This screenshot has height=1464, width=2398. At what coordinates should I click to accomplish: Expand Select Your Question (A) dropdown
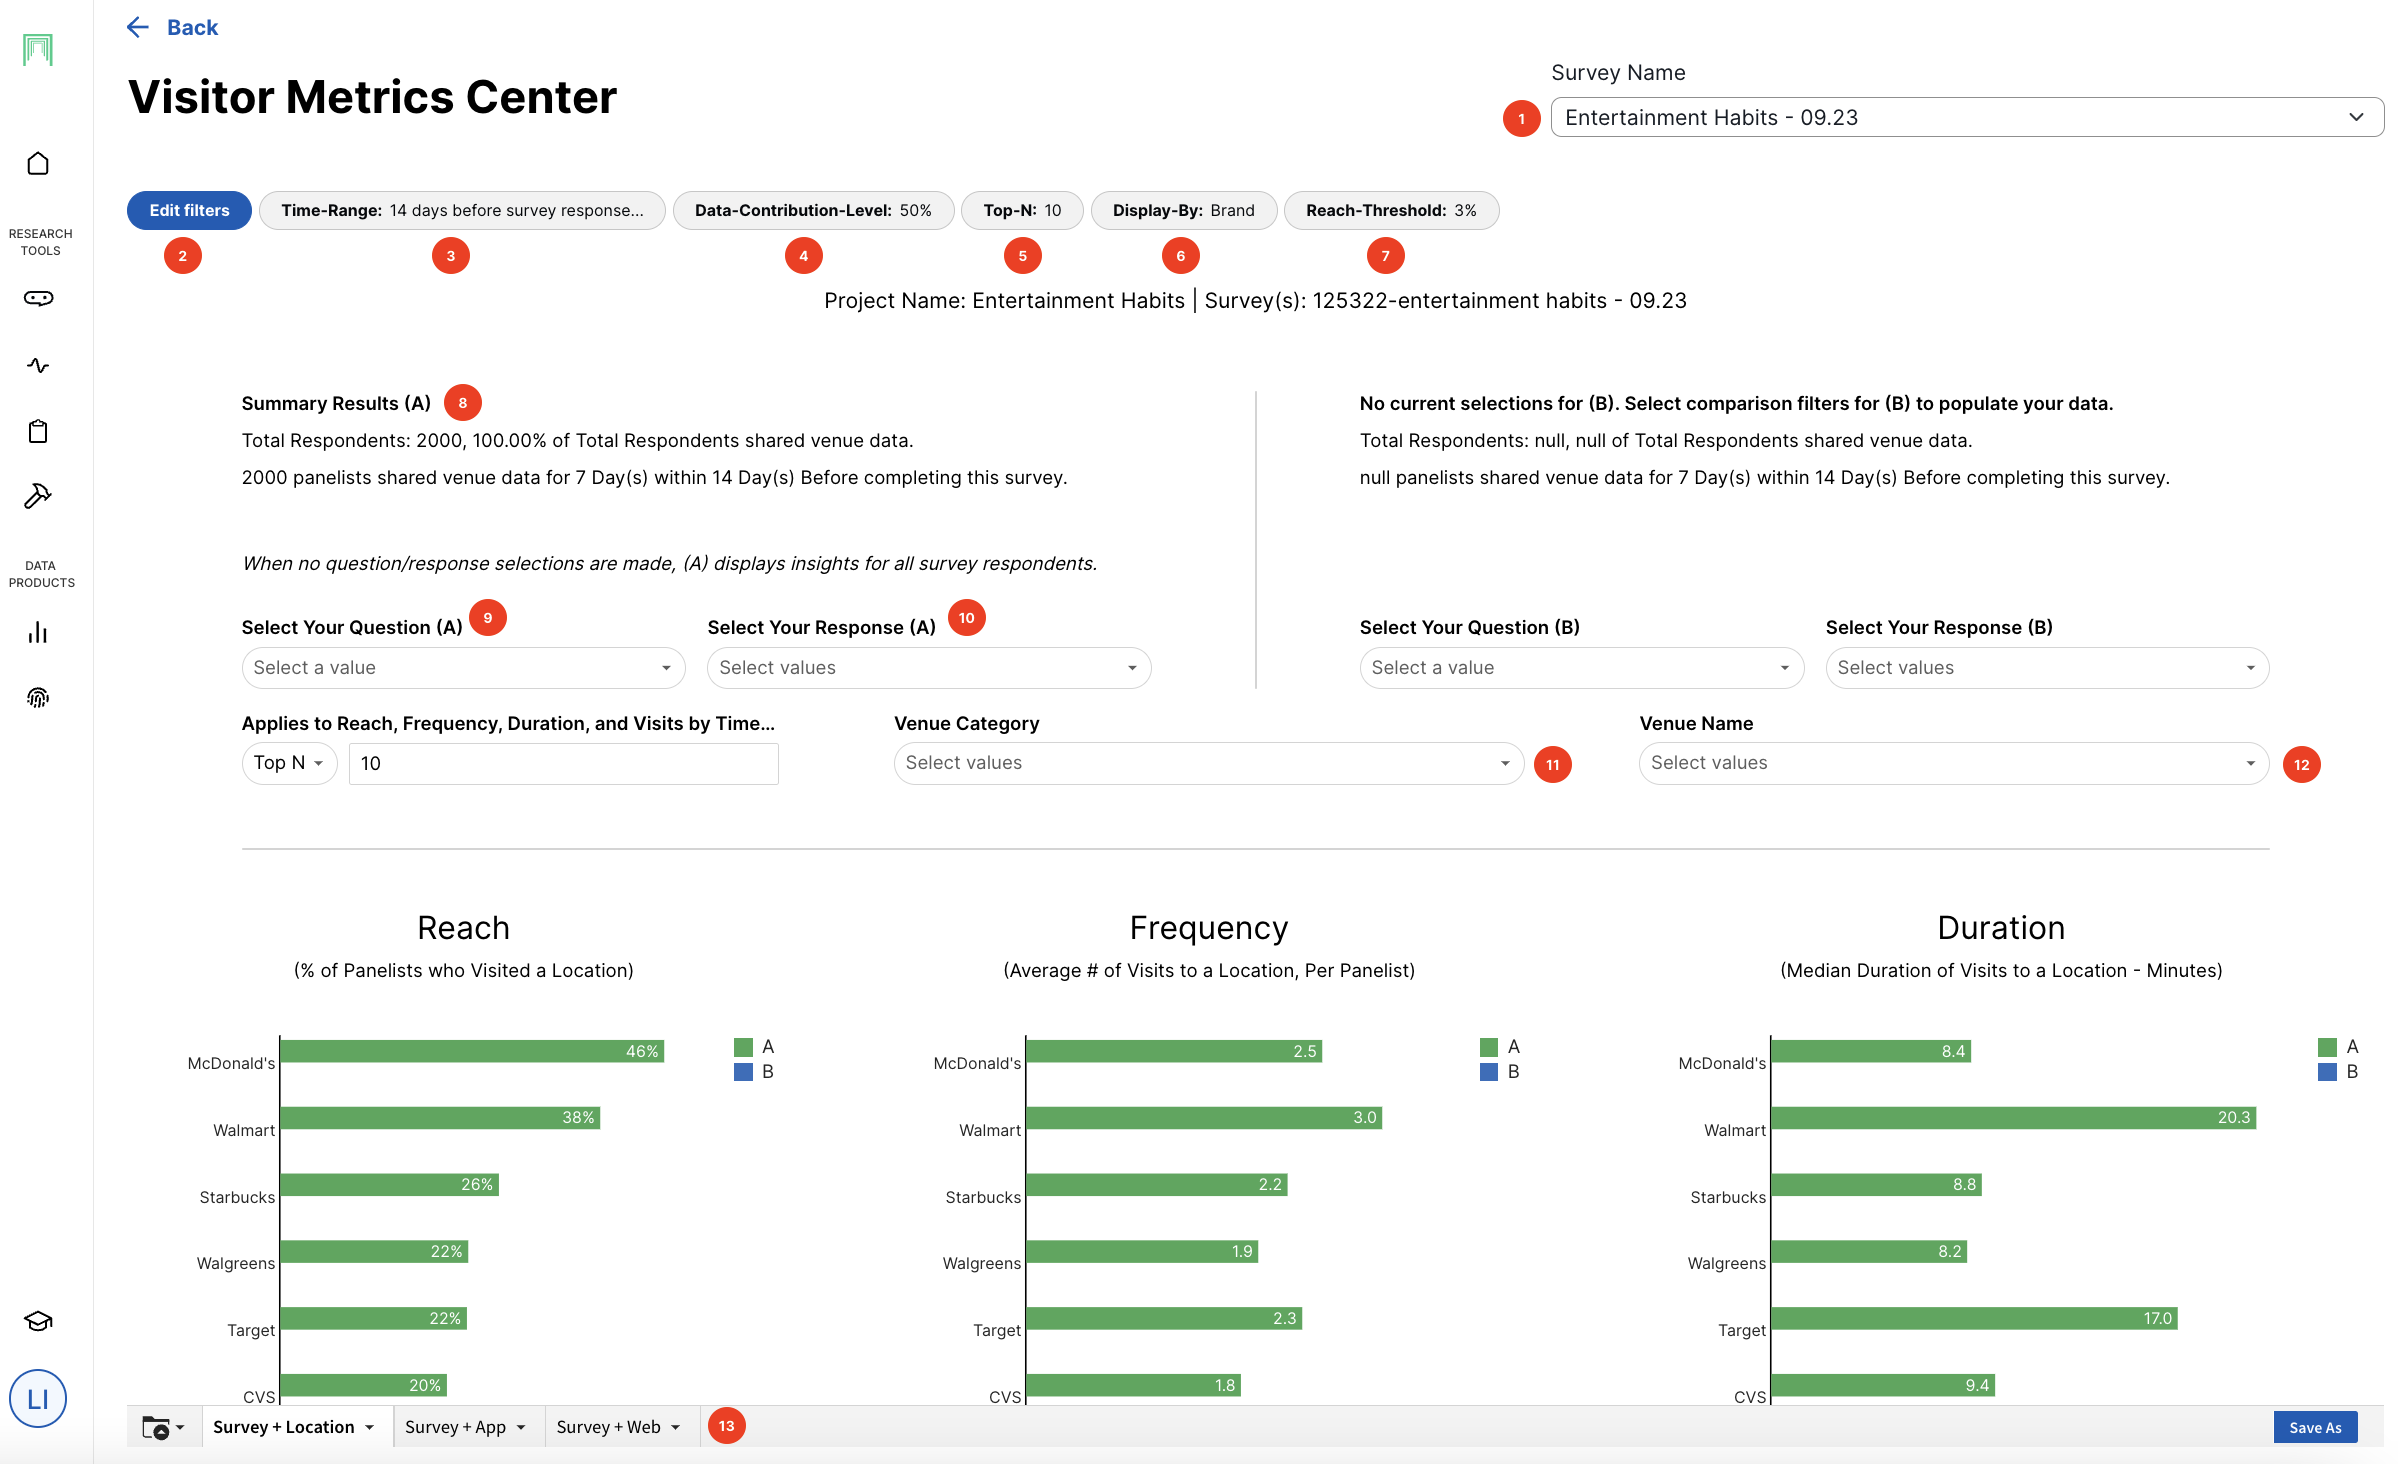pyautogui.click(x=463, y=668)
